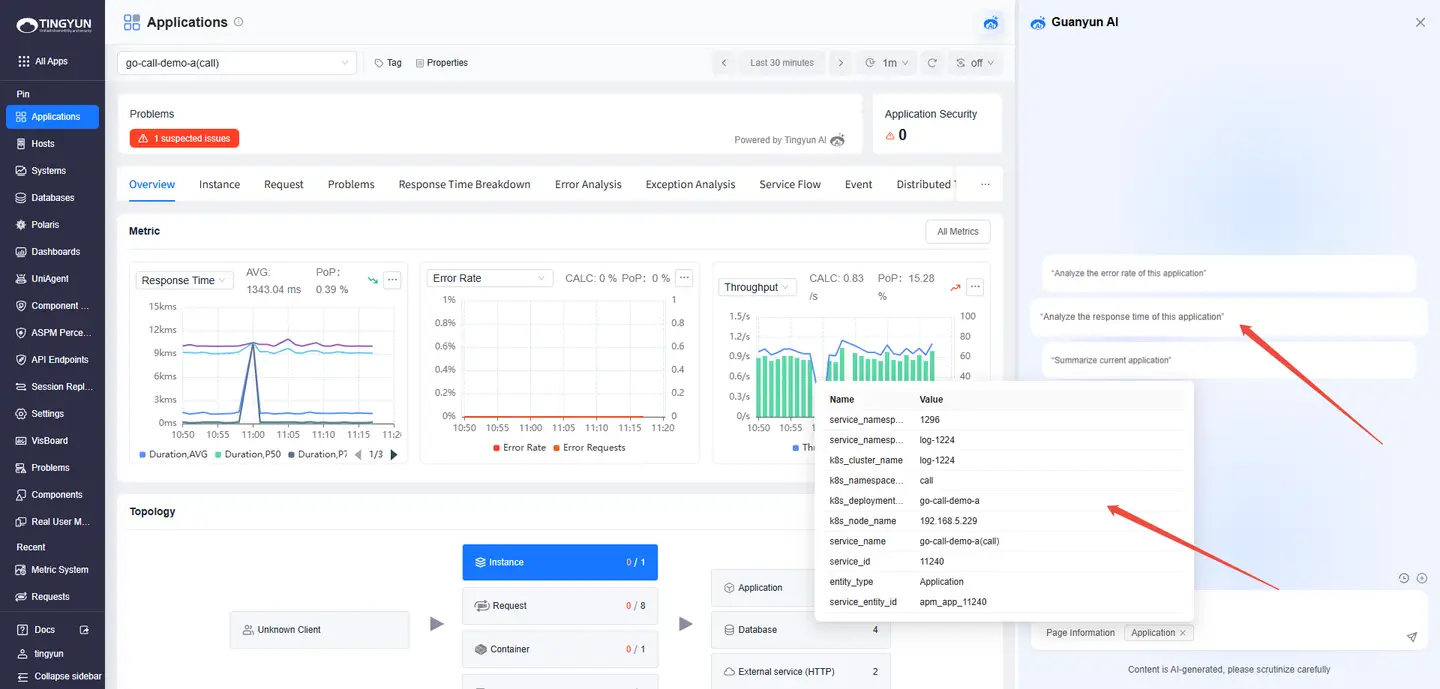Go to previous time range arrow
This screenshot has width=1440, height=689.
coord(724,63)
